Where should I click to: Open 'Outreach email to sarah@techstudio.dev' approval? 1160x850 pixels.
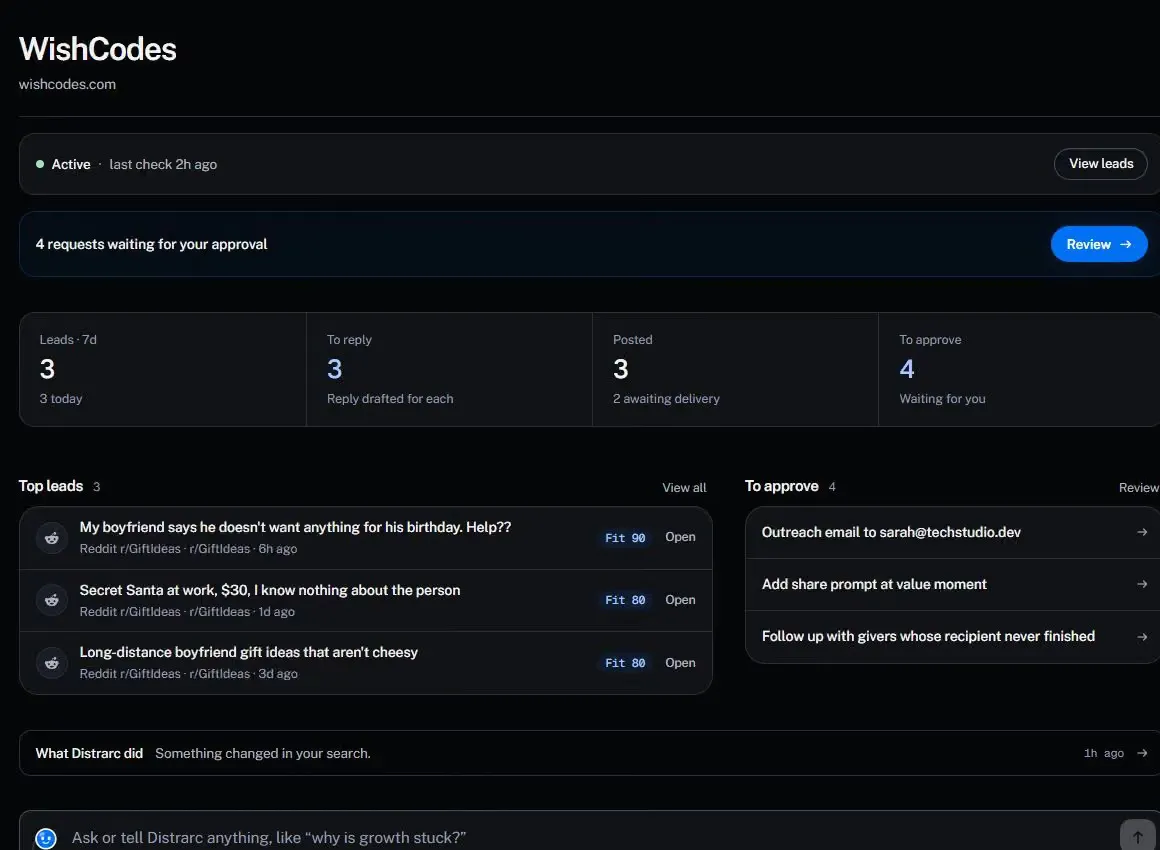tap(953, 533)
